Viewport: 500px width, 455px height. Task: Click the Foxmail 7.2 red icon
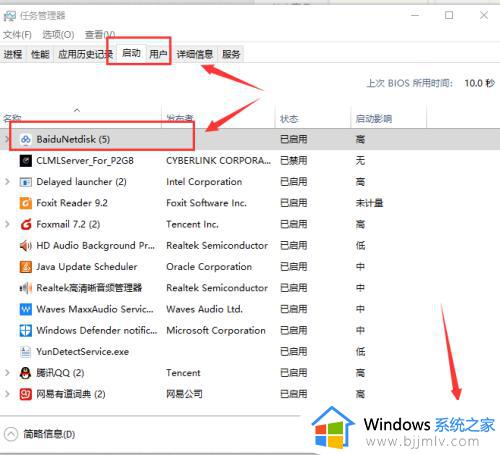[26, 224]
